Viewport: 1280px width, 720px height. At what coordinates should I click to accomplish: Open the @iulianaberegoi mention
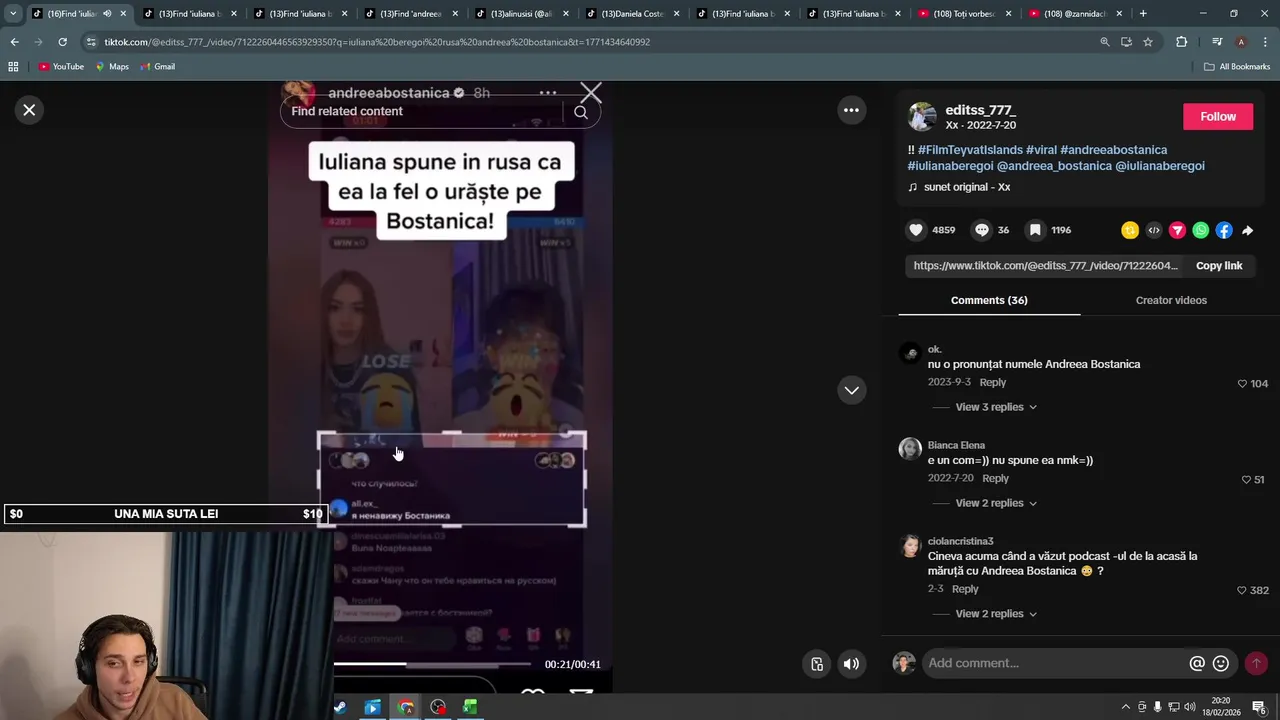pyautogui.click(x=1160, y=166)
